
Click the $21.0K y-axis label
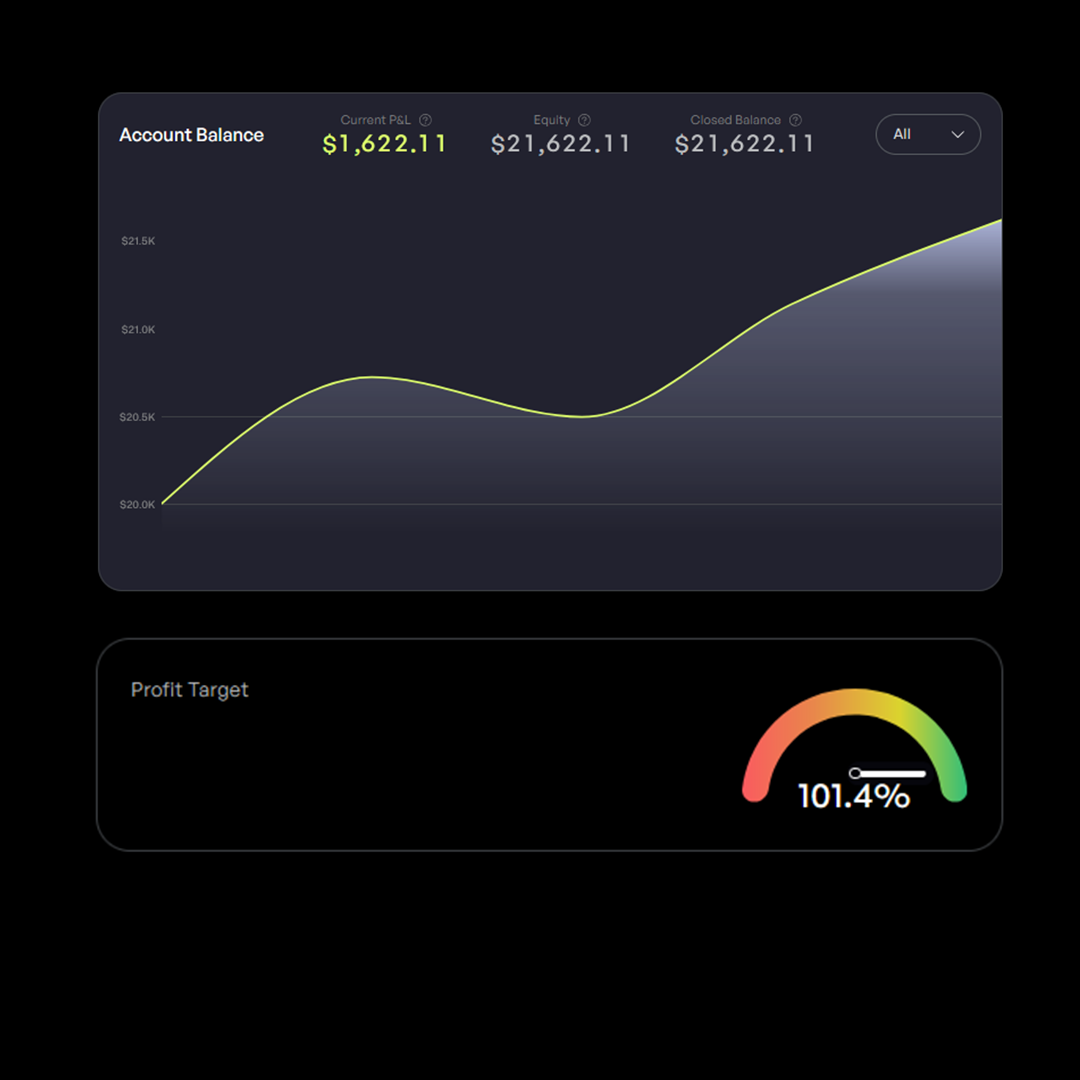pos(138,329)
